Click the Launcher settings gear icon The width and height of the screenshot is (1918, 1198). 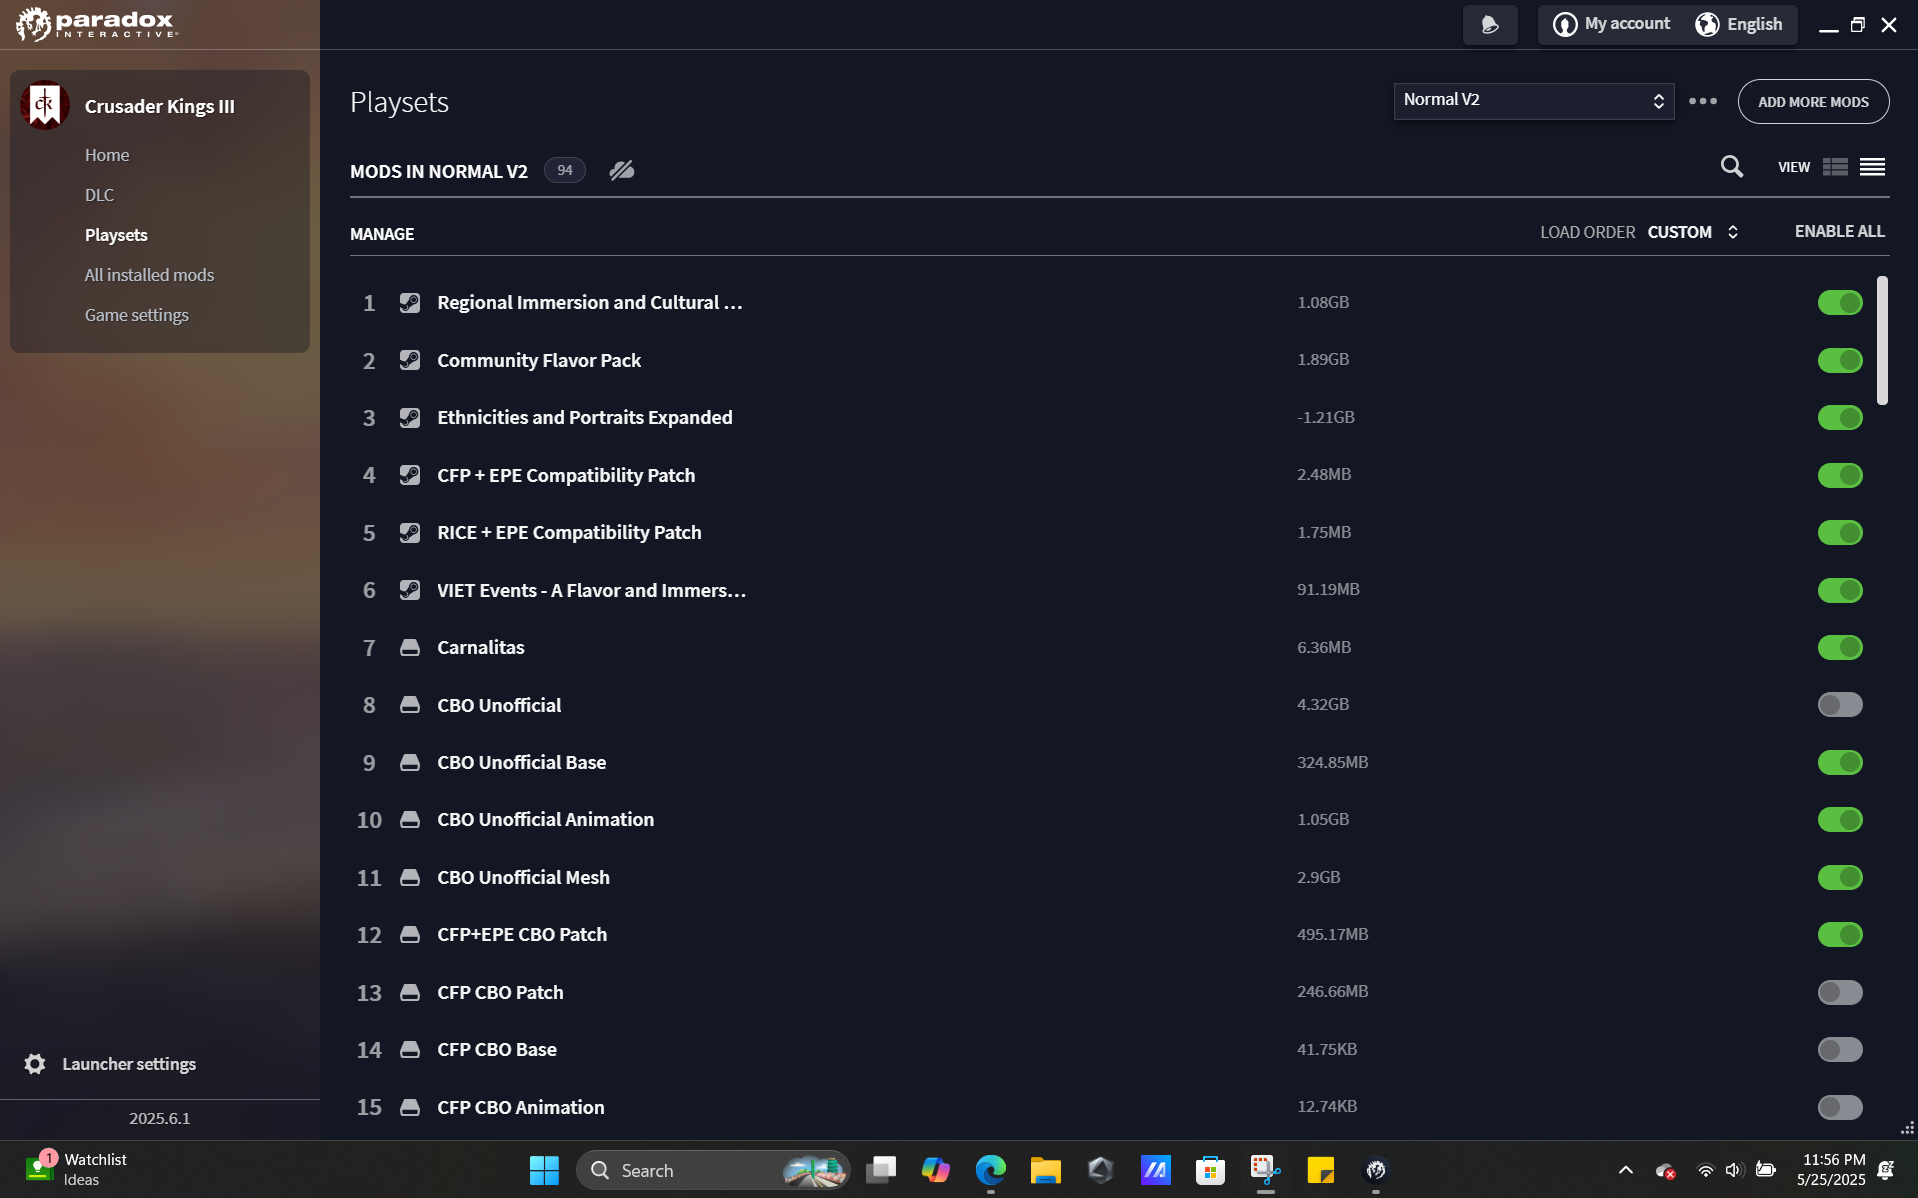[35, 1064]
